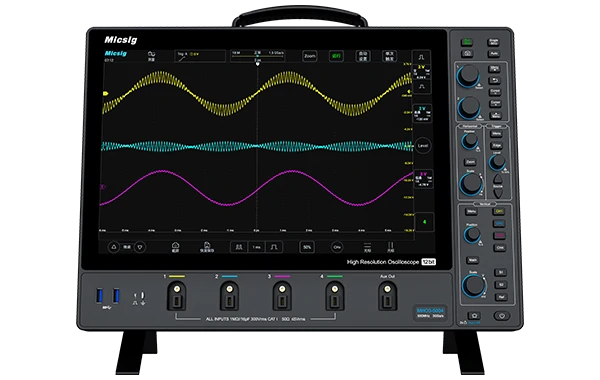Click the Horizontal Position knob
The height and width of the screenshot is (380, 600).
(470, 141)
